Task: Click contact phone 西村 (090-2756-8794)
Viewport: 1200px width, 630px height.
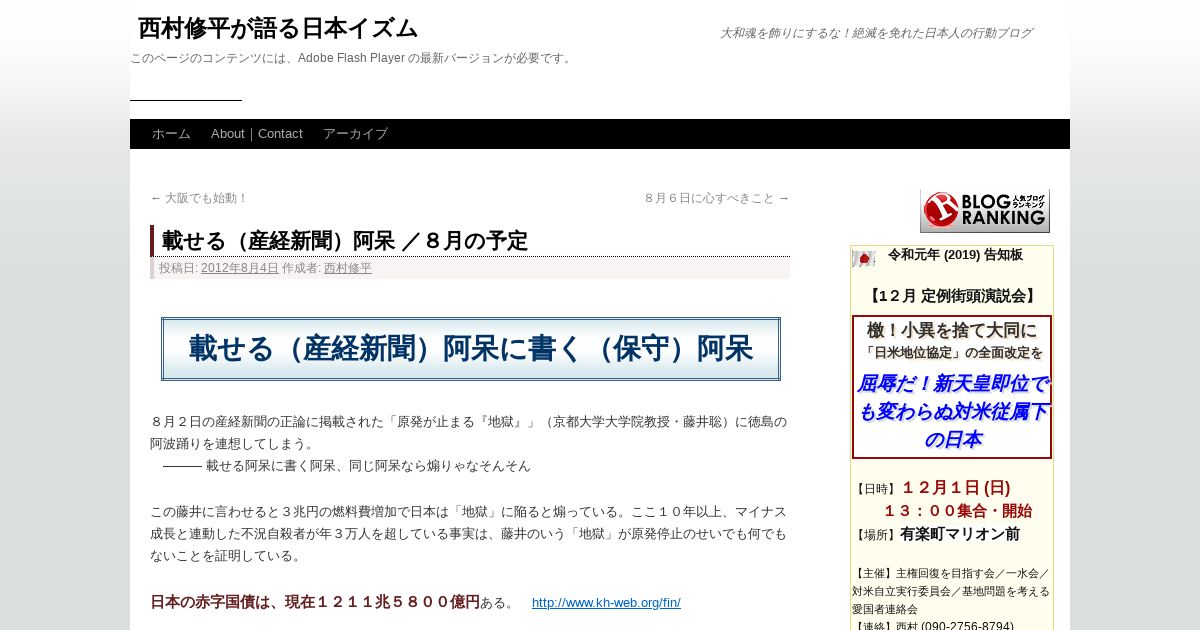Action: coord(955,626)
